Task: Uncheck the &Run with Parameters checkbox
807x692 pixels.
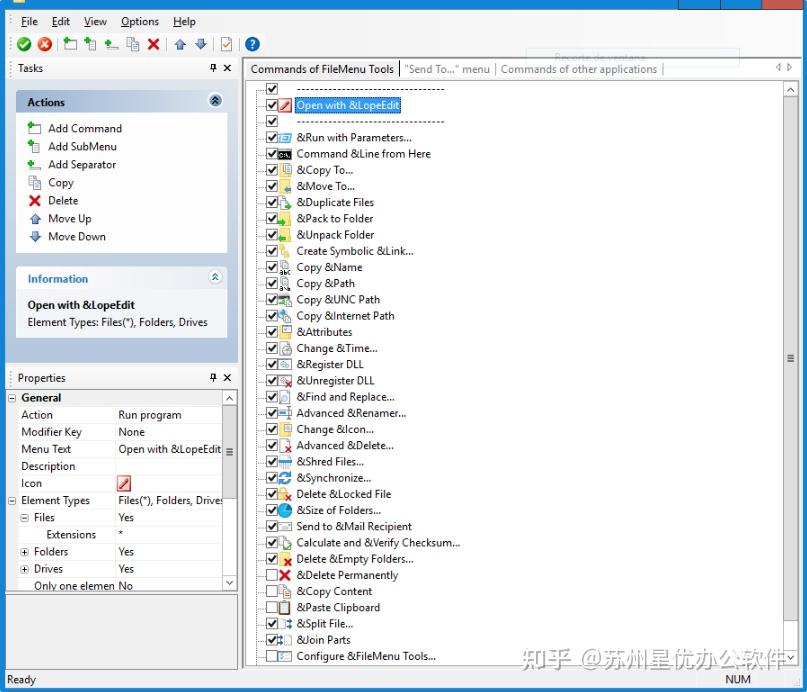Action: pos(272,137)
